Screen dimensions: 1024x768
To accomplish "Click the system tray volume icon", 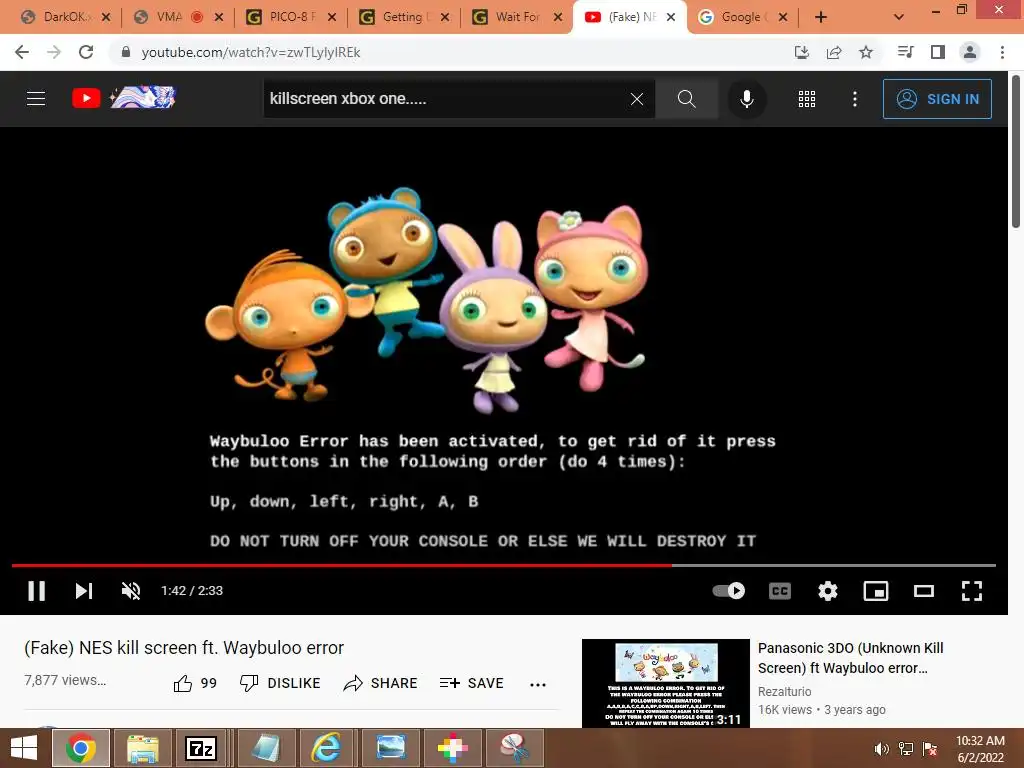I will pos(881,748).
